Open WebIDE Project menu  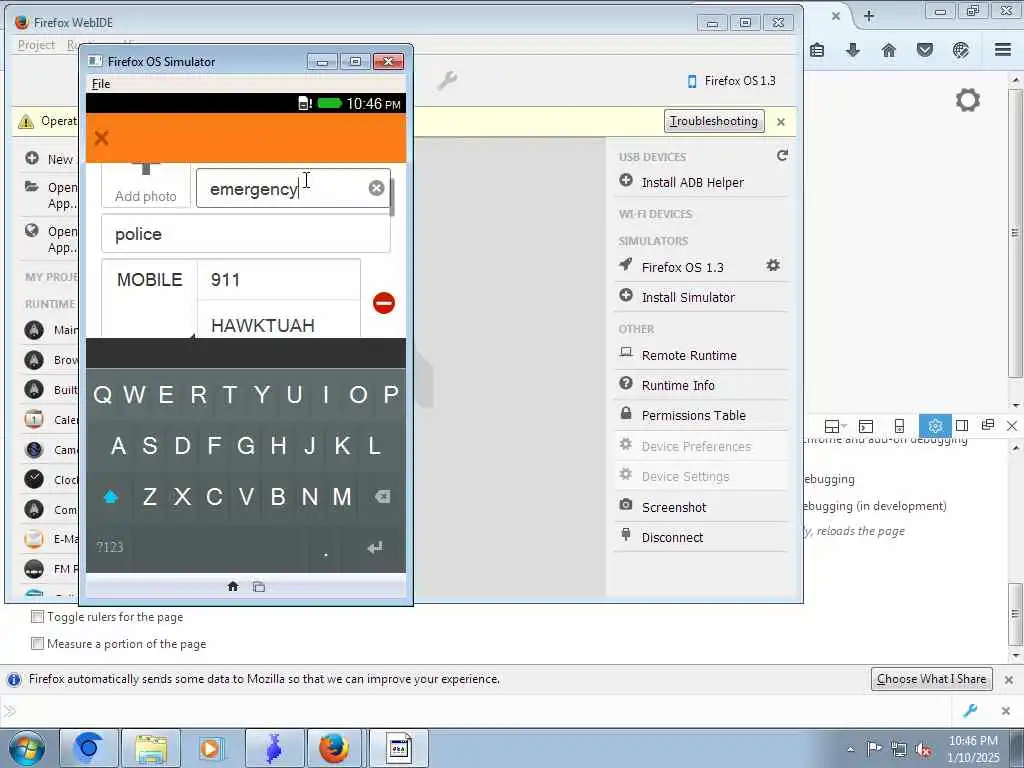[x=36, y=44]
